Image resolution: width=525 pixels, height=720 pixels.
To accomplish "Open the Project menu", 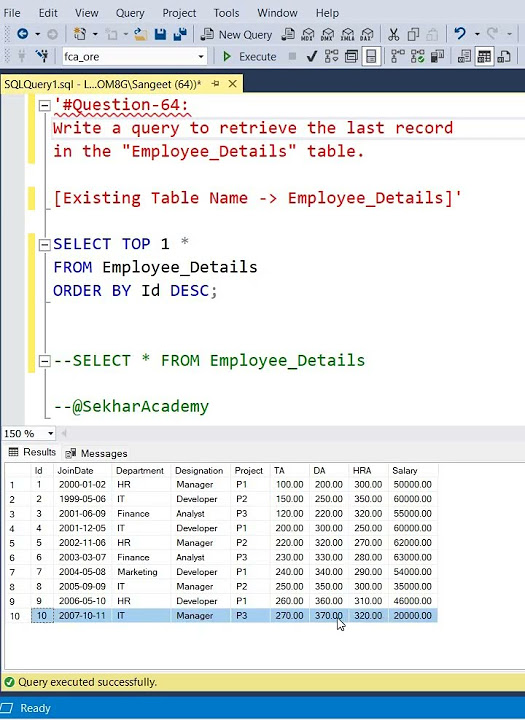I will (x=179, y=13).
